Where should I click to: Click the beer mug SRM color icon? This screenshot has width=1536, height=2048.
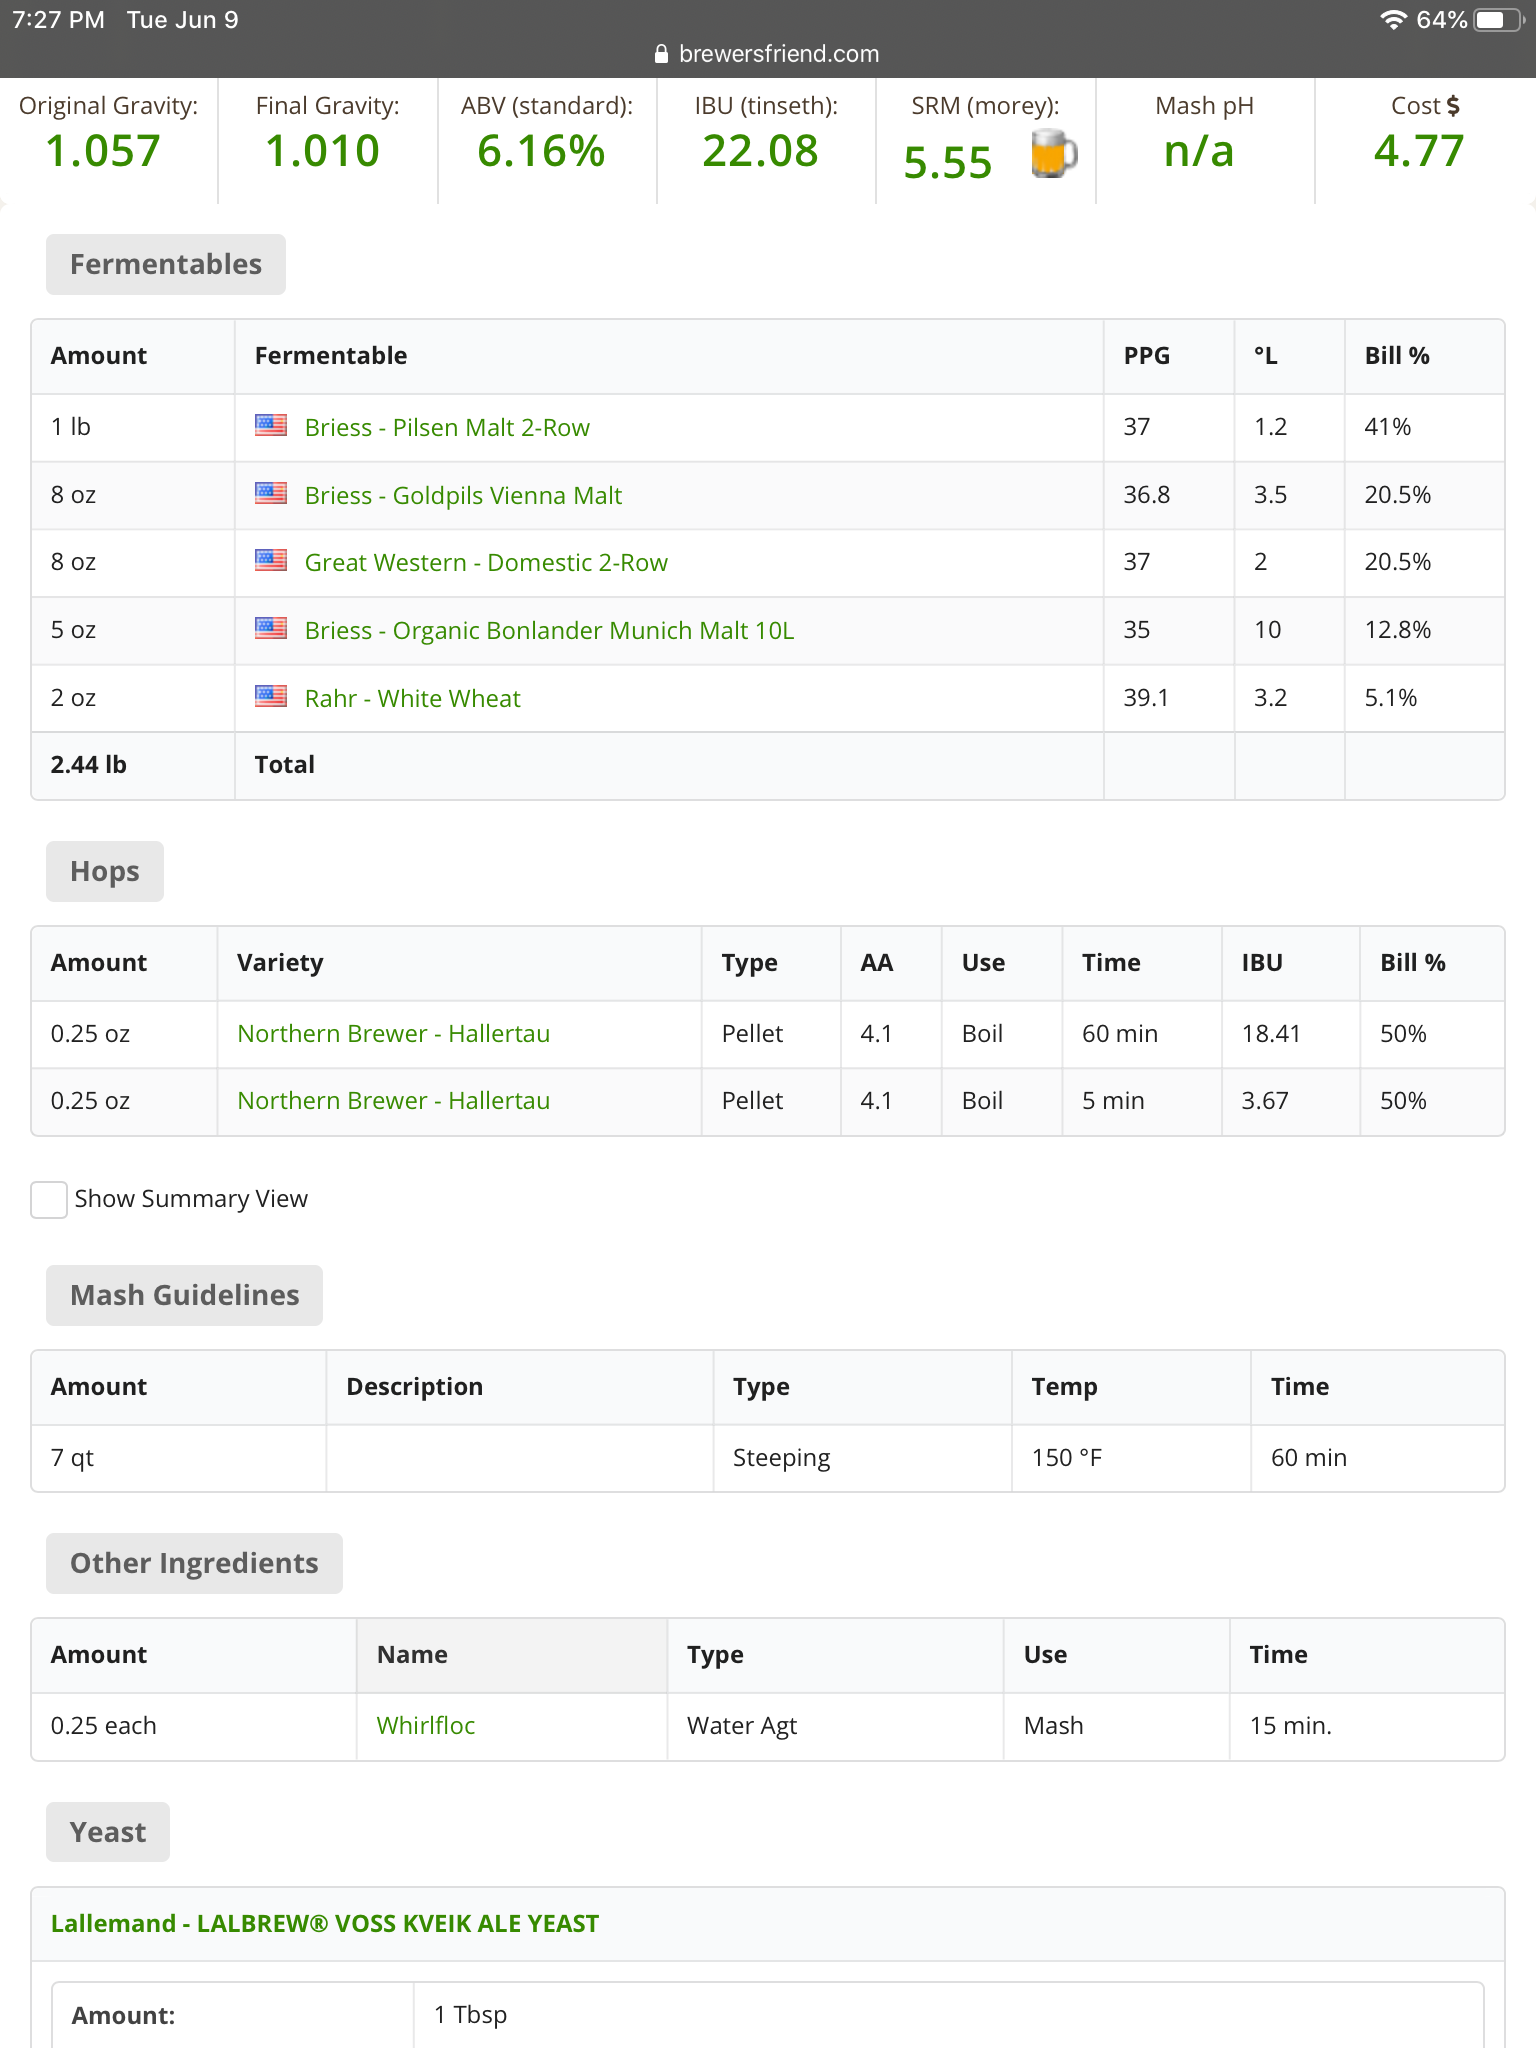click(1053, 154)
